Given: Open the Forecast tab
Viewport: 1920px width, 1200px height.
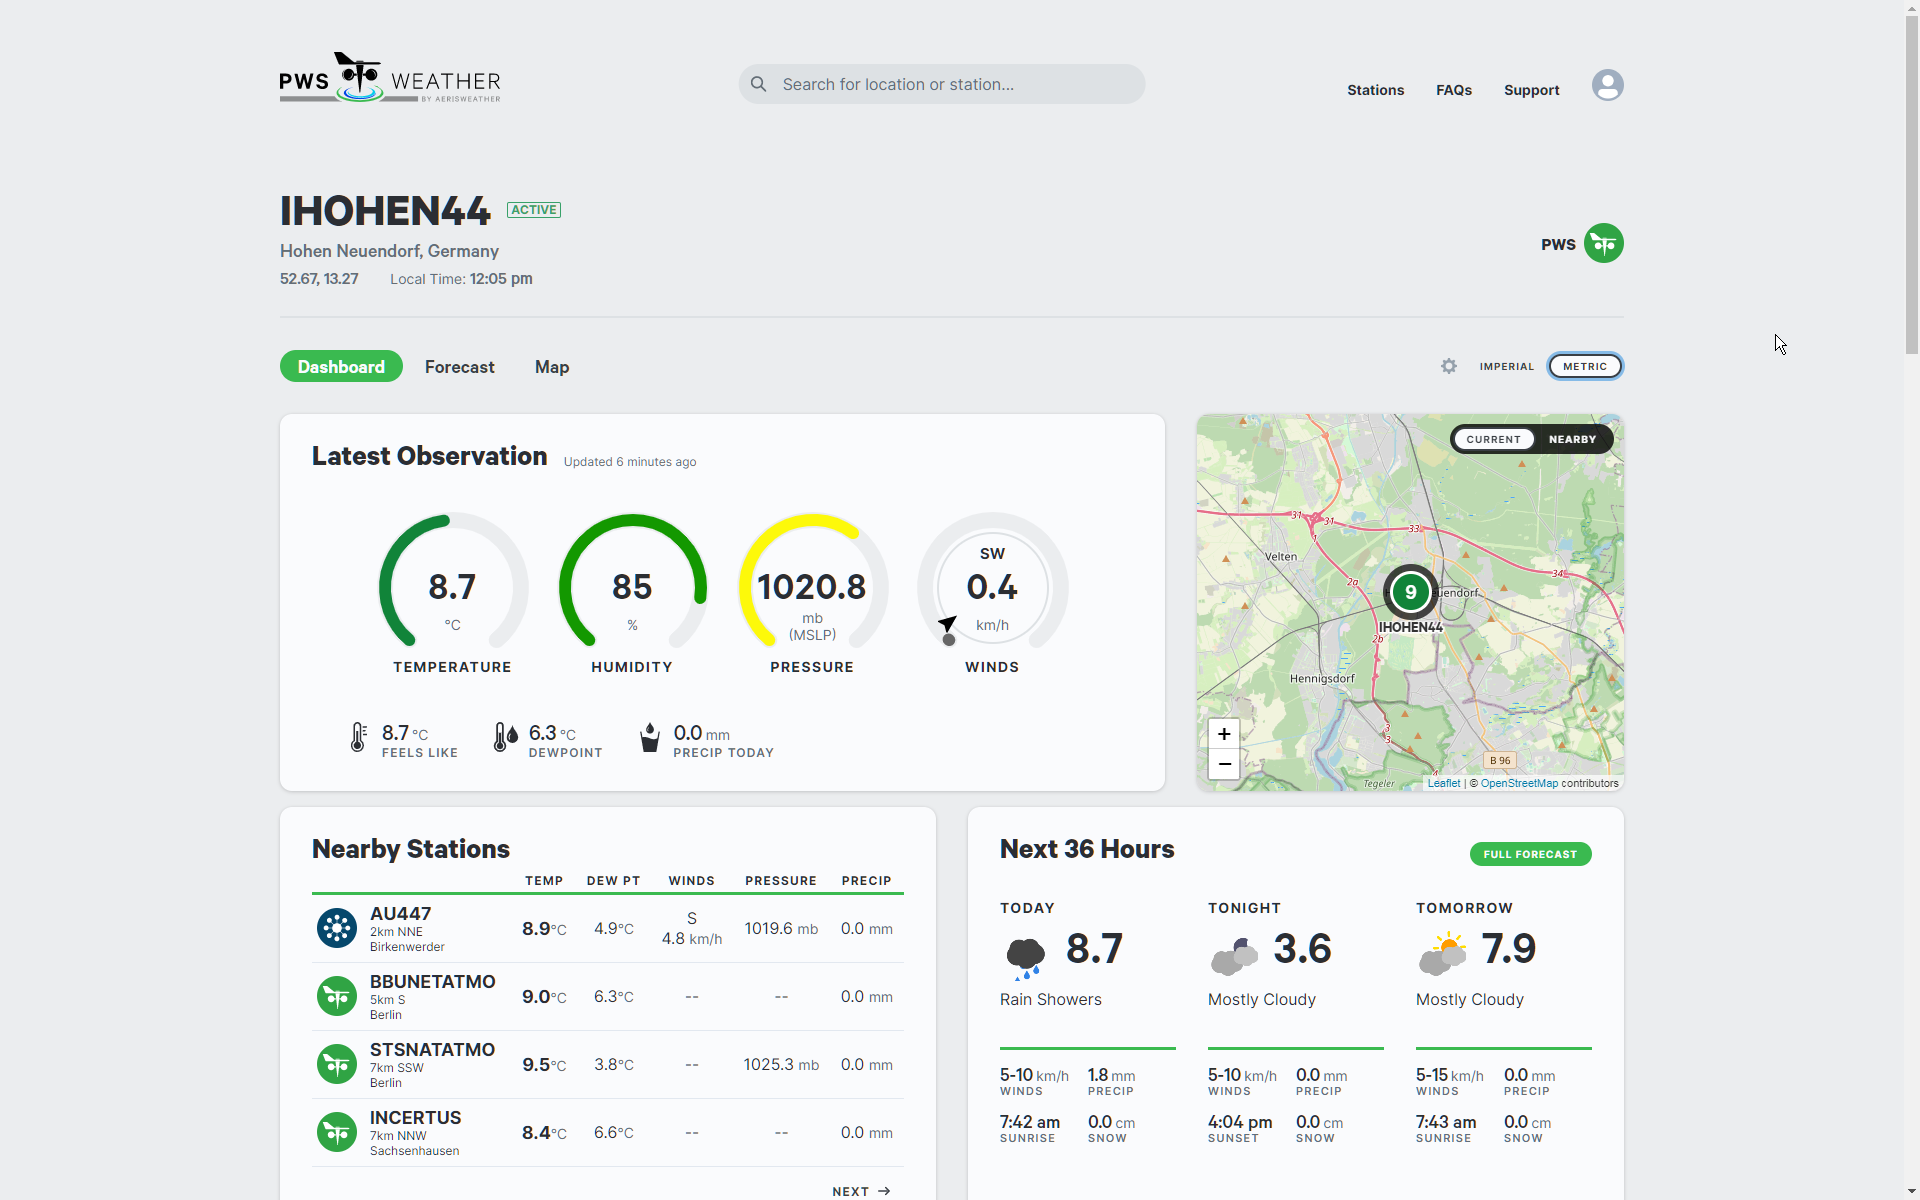Looking at the screenshot, I should tap(459, 366).
